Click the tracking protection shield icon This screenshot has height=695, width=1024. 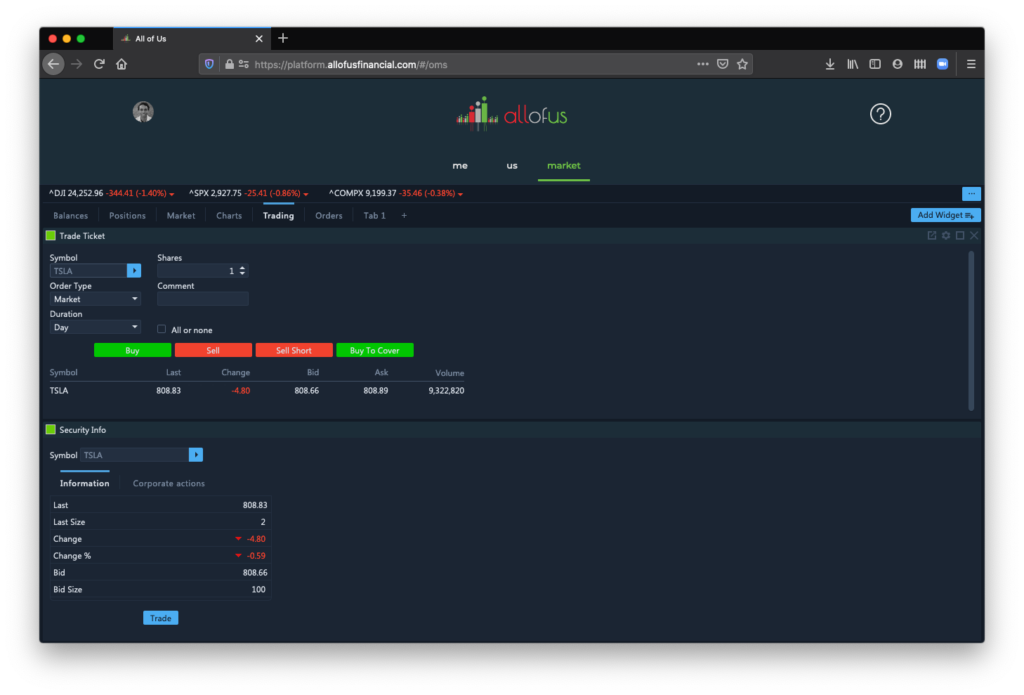(209, 64)
